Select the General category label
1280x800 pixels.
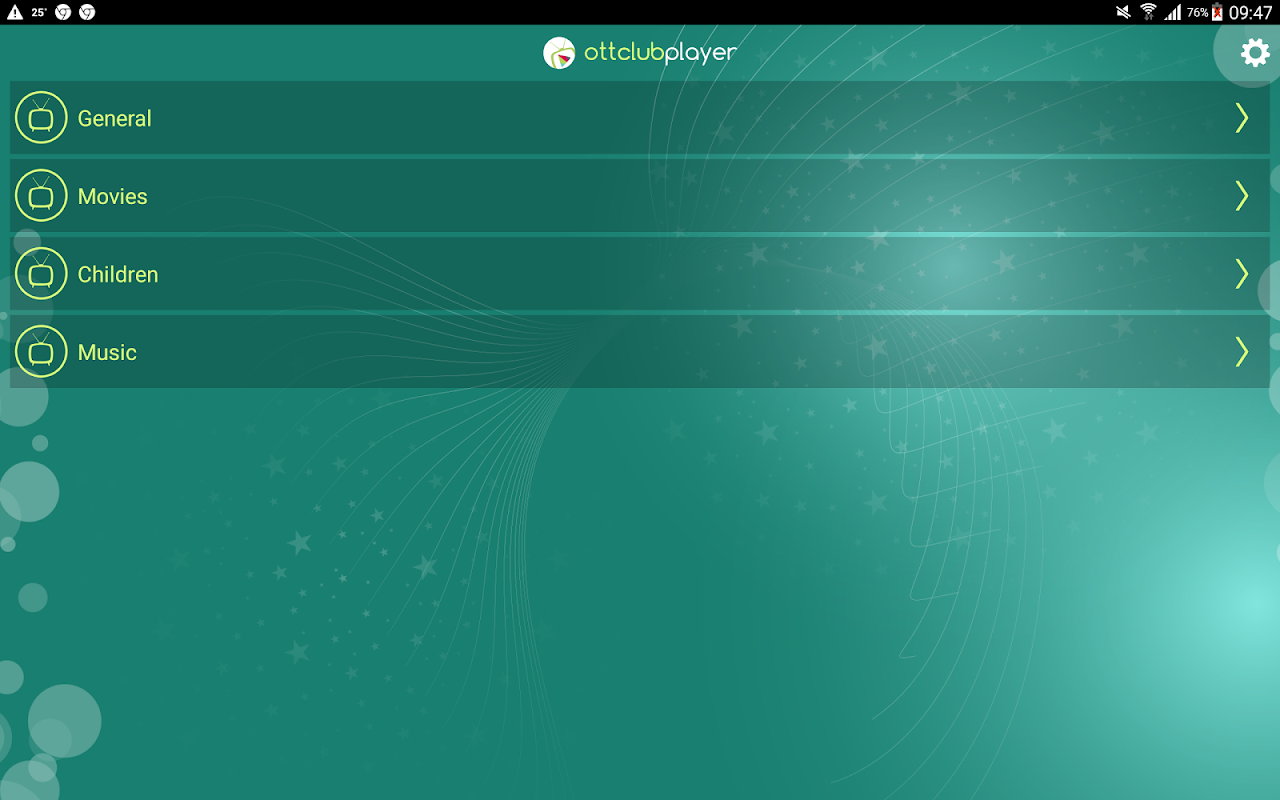(x=115, y=118)
